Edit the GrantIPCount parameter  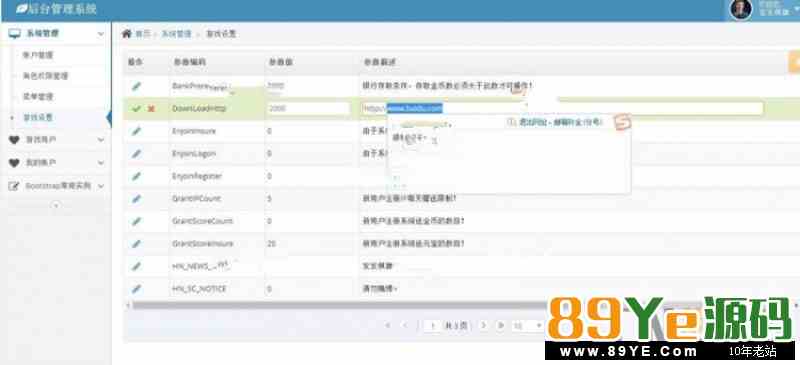pyautogui.click(x=136, y=199)
